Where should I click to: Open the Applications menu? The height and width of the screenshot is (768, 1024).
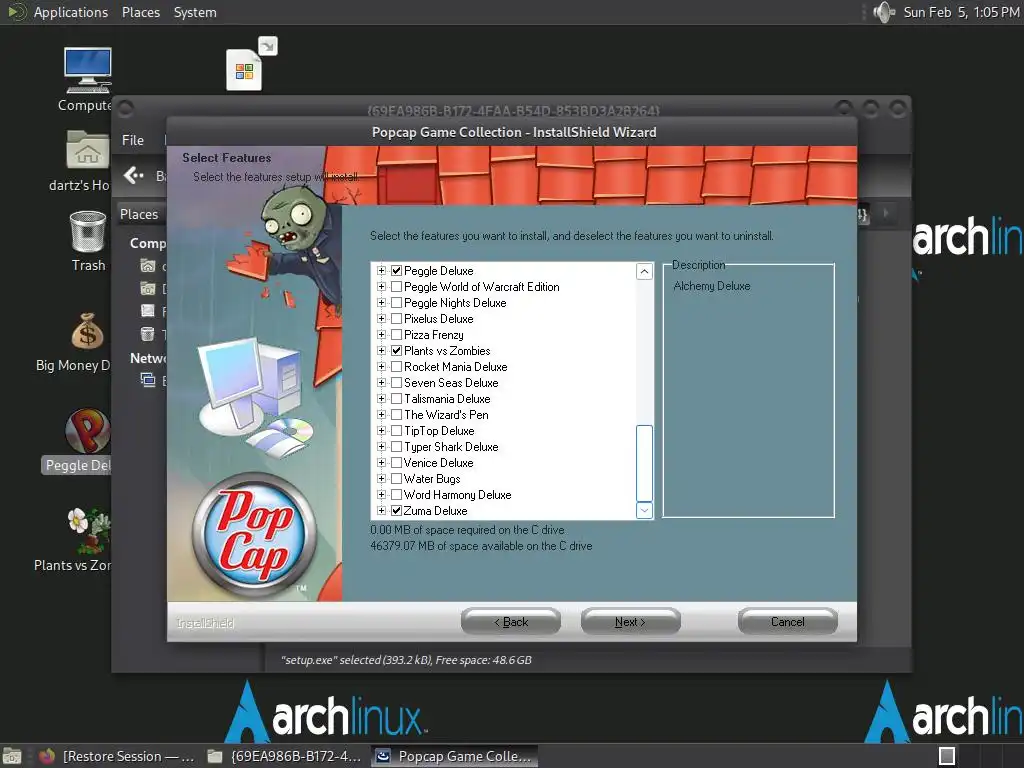pos(71,12)
